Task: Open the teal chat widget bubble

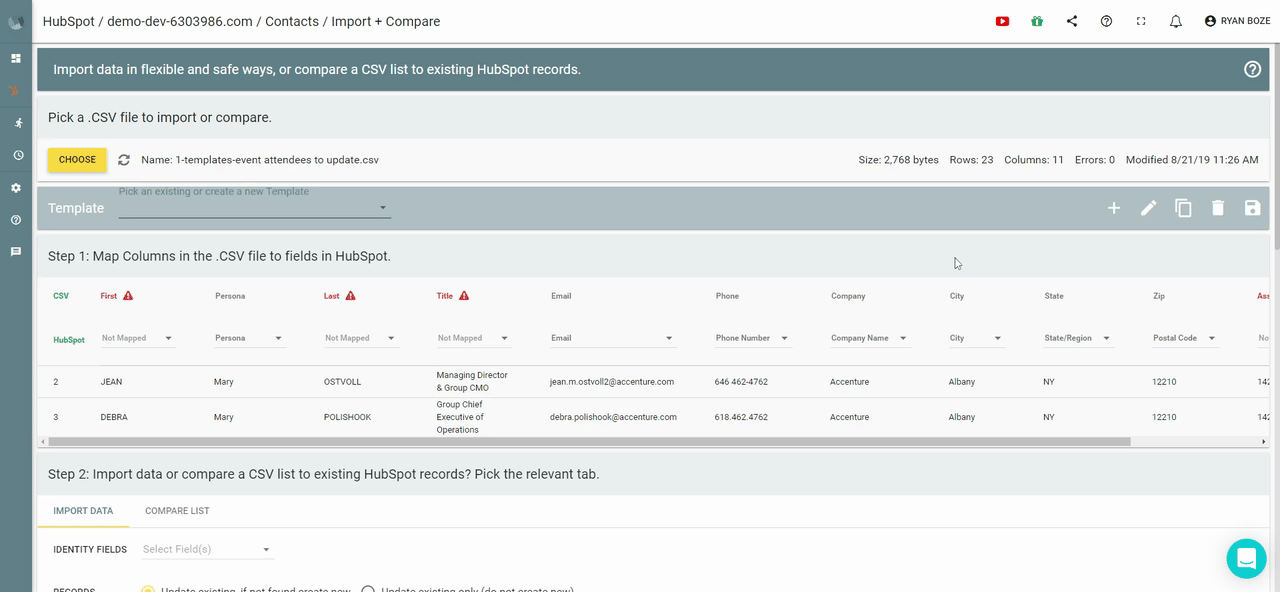Action: click(1246, 558)
